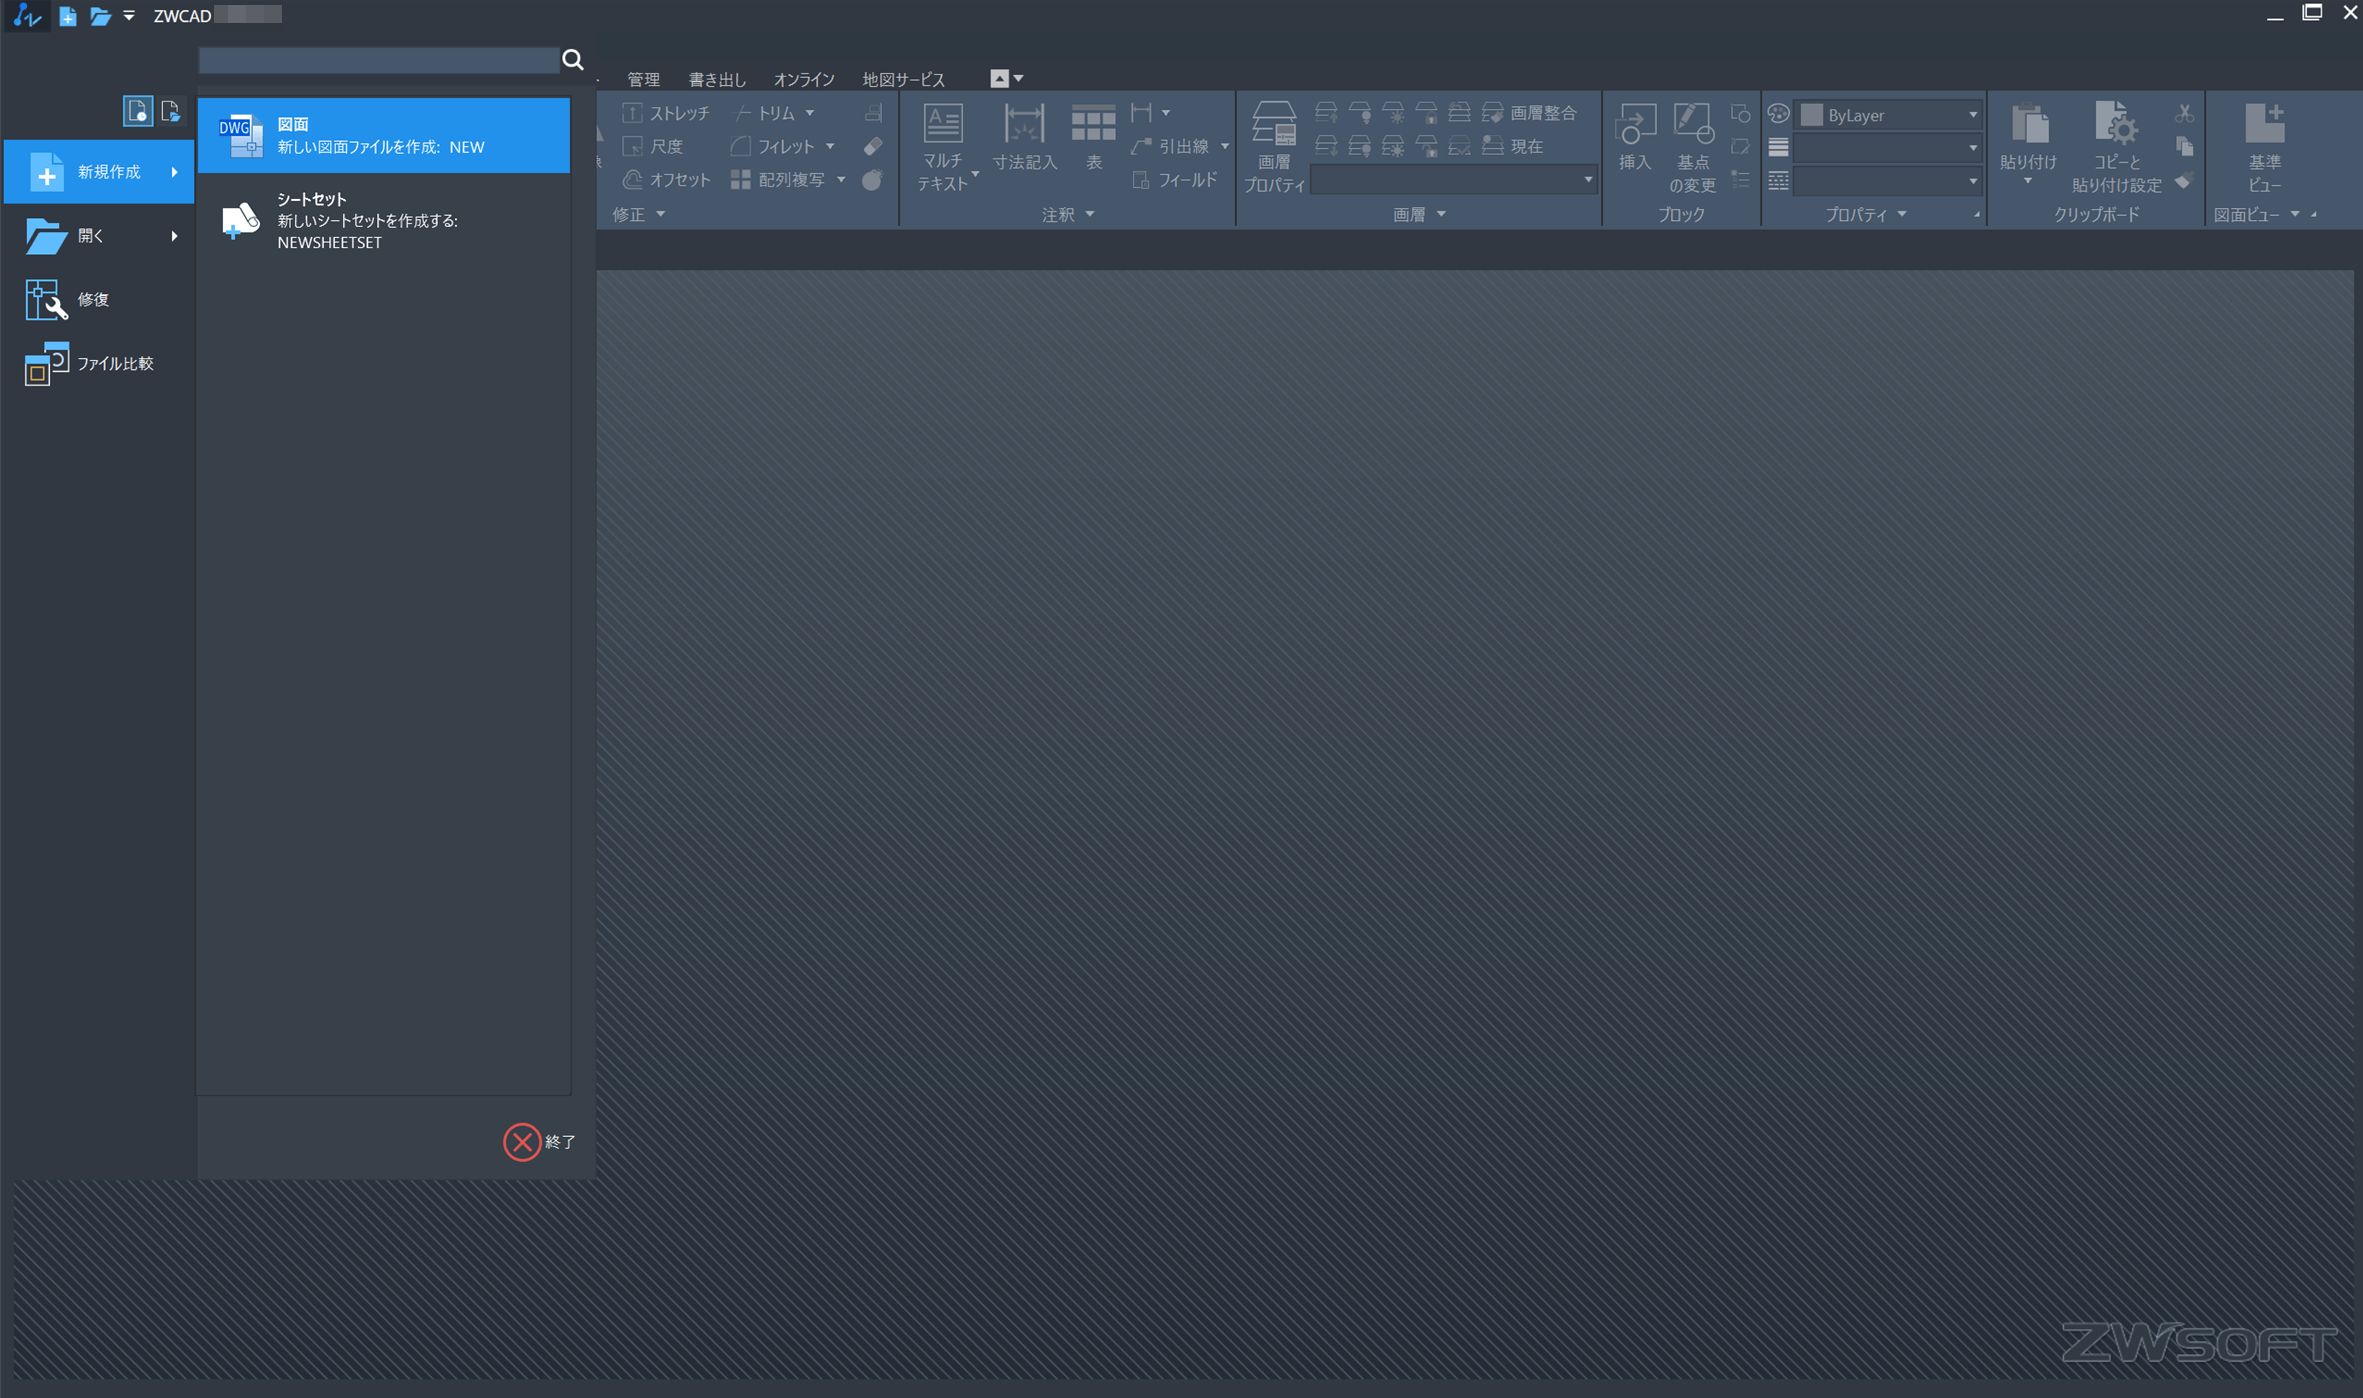Viewport: 2363px width, 1398px height.
Task: Click the 画層整合 layer match tool
Action: click(x=1529, y=113)
